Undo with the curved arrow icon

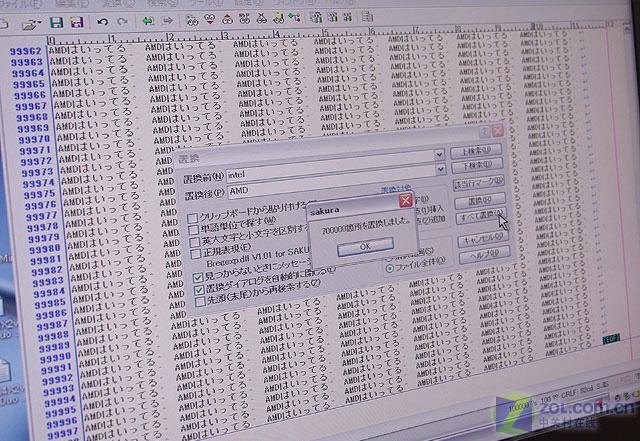(x=102, y=21)
